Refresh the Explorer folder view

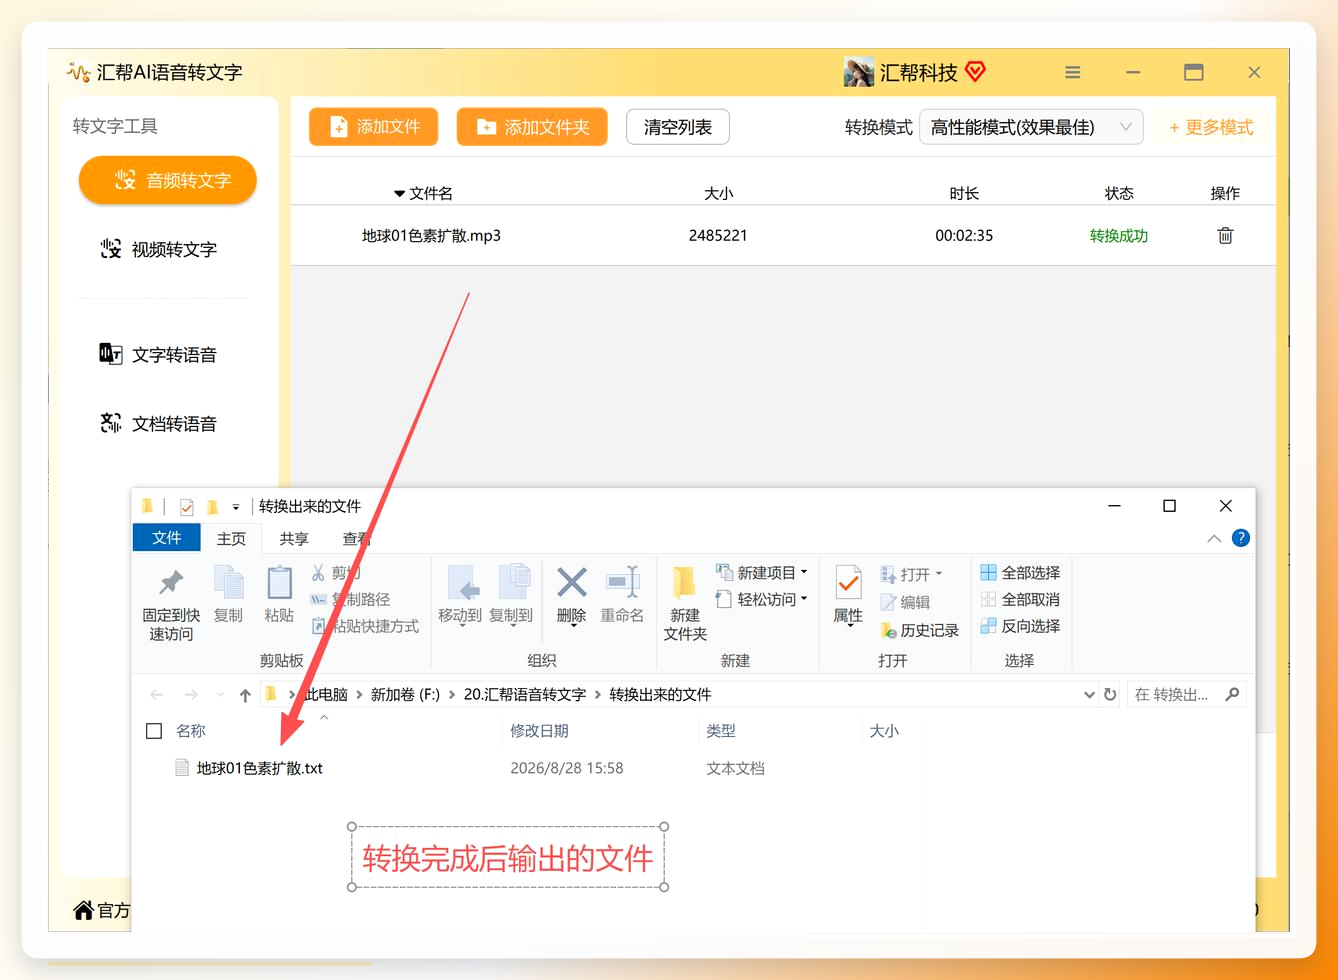(1109, 694)
